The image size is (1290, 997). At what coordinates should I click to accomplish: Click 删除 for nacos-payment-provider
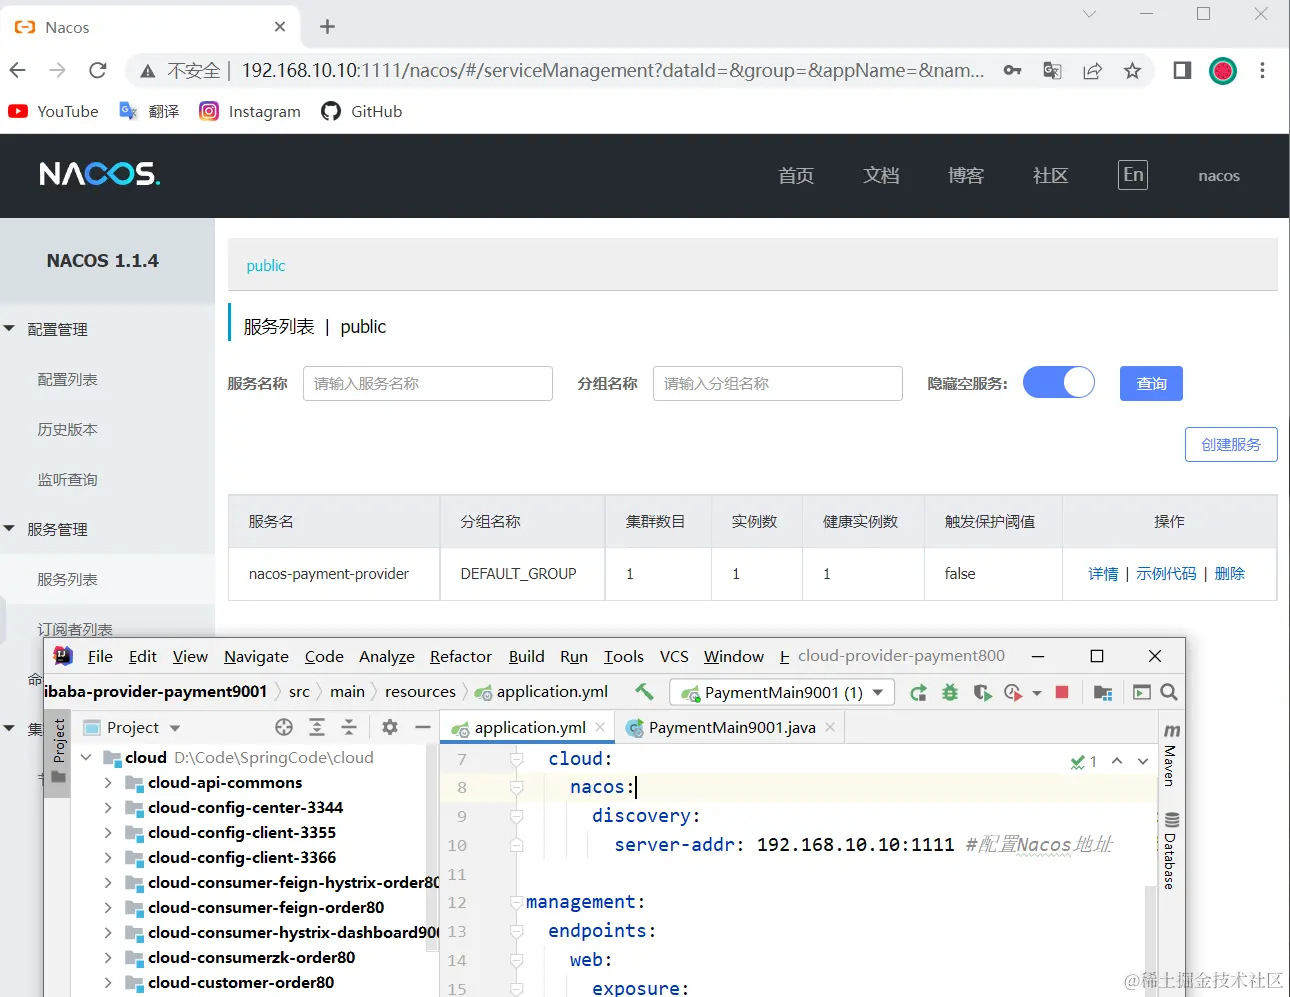point(1229,573)
